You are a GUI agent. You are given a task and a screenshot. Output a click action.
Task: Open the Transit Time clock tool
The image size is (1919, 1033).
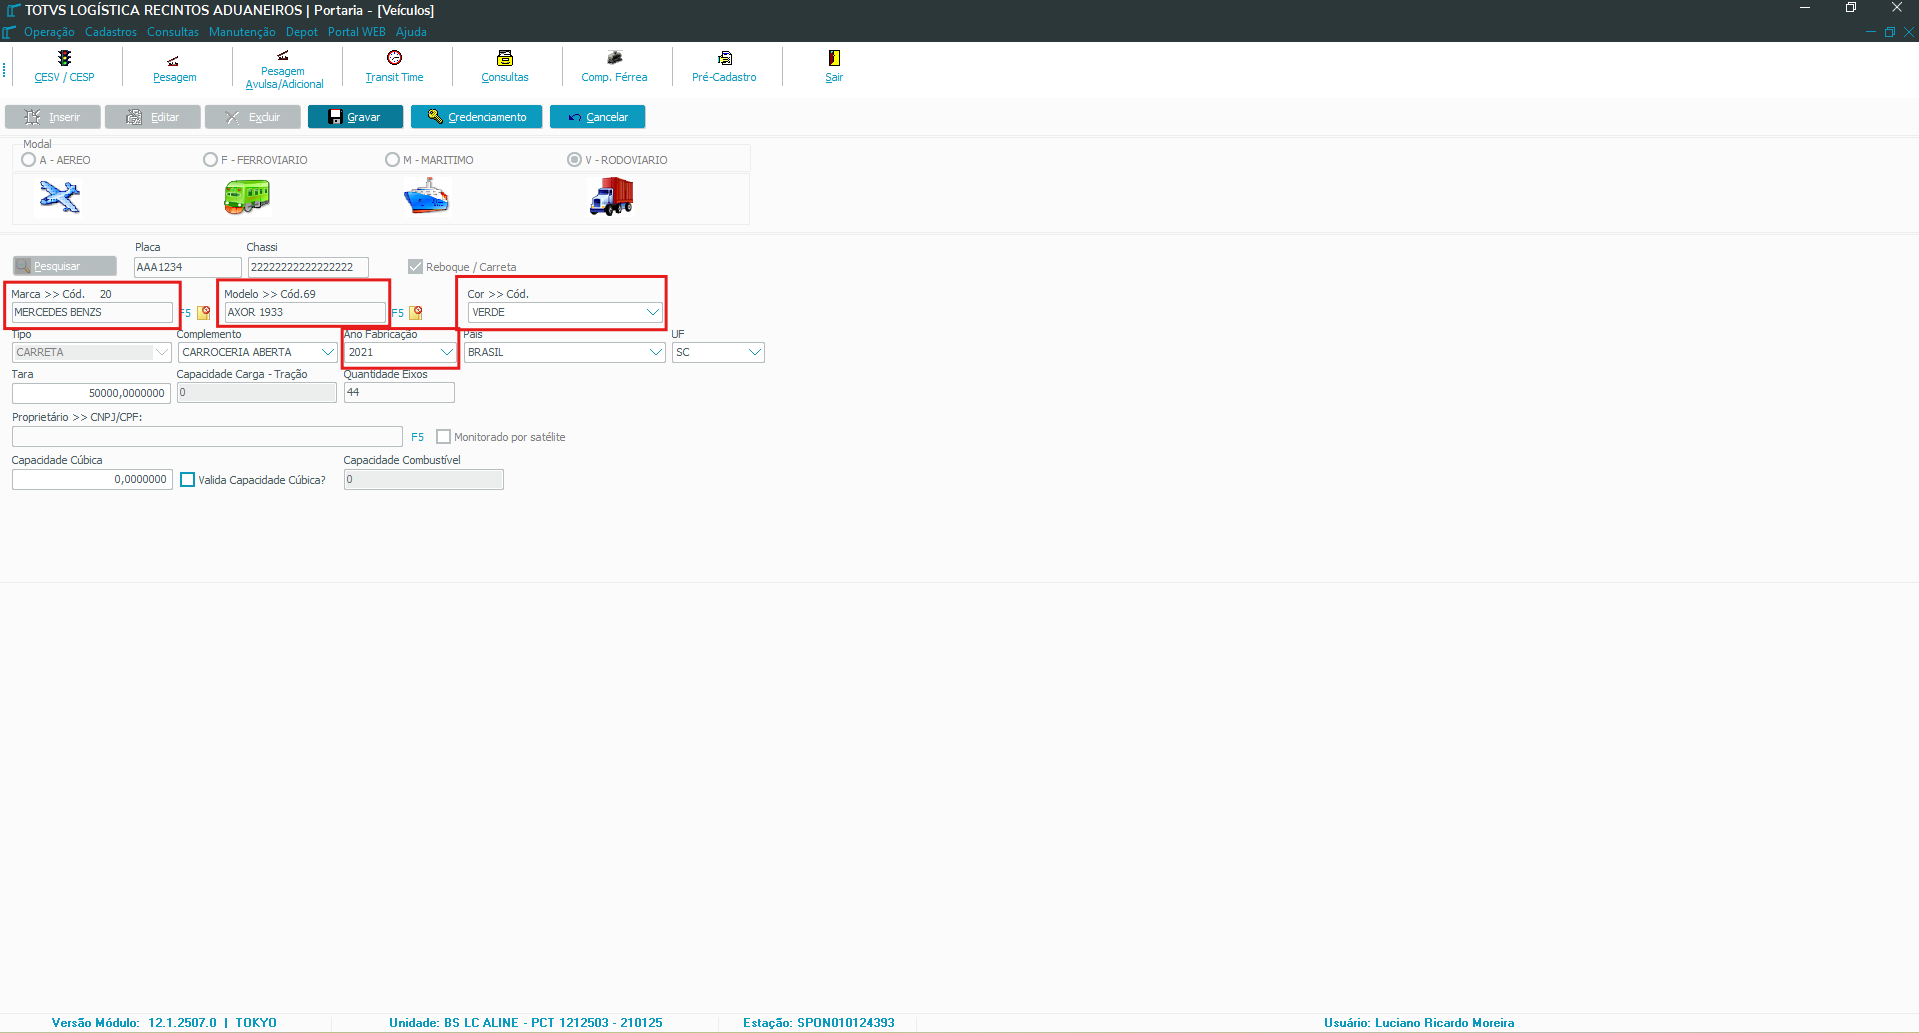click(394, 66)
